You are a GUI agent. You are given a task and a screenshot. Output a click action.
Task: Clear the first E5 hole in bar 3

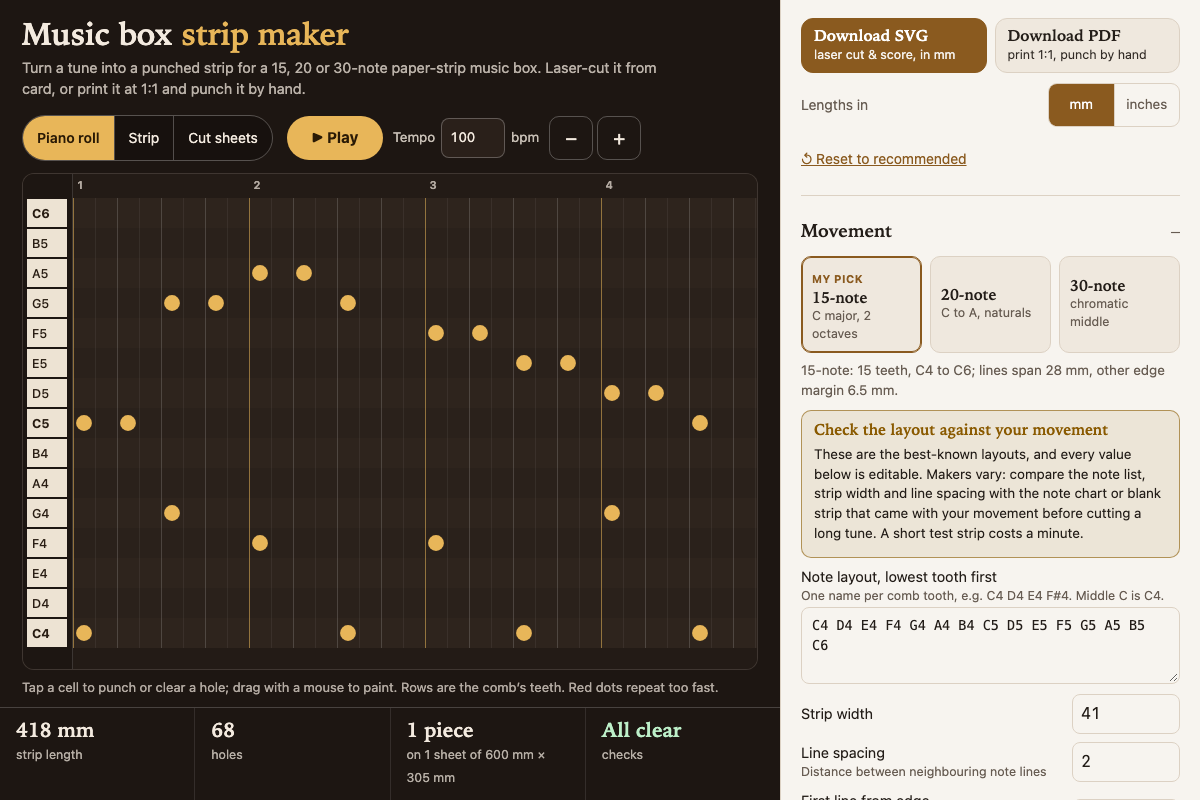[524, 363]
